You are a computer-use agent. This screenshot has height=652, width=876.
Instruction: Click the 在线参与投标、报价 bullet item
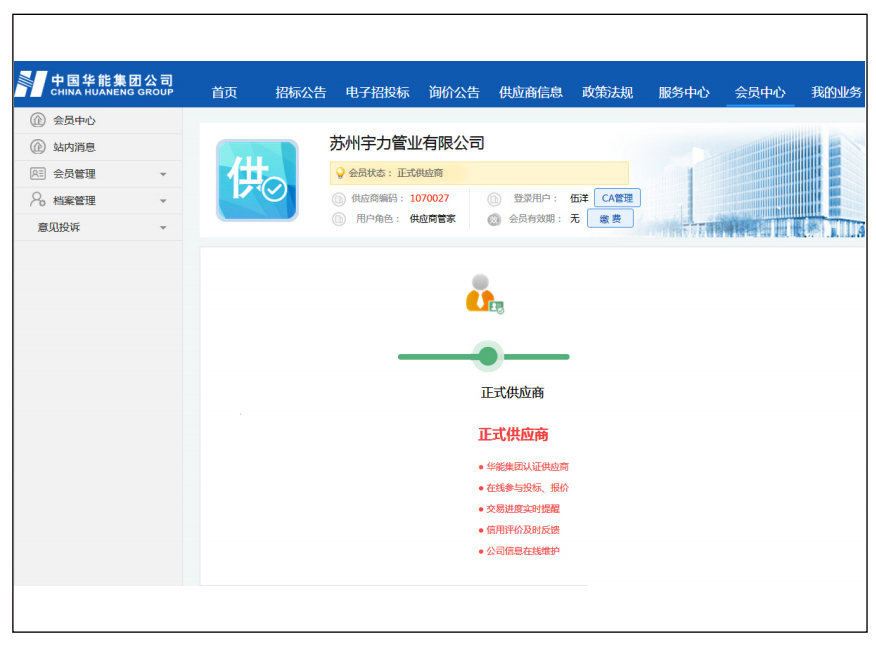523,488
